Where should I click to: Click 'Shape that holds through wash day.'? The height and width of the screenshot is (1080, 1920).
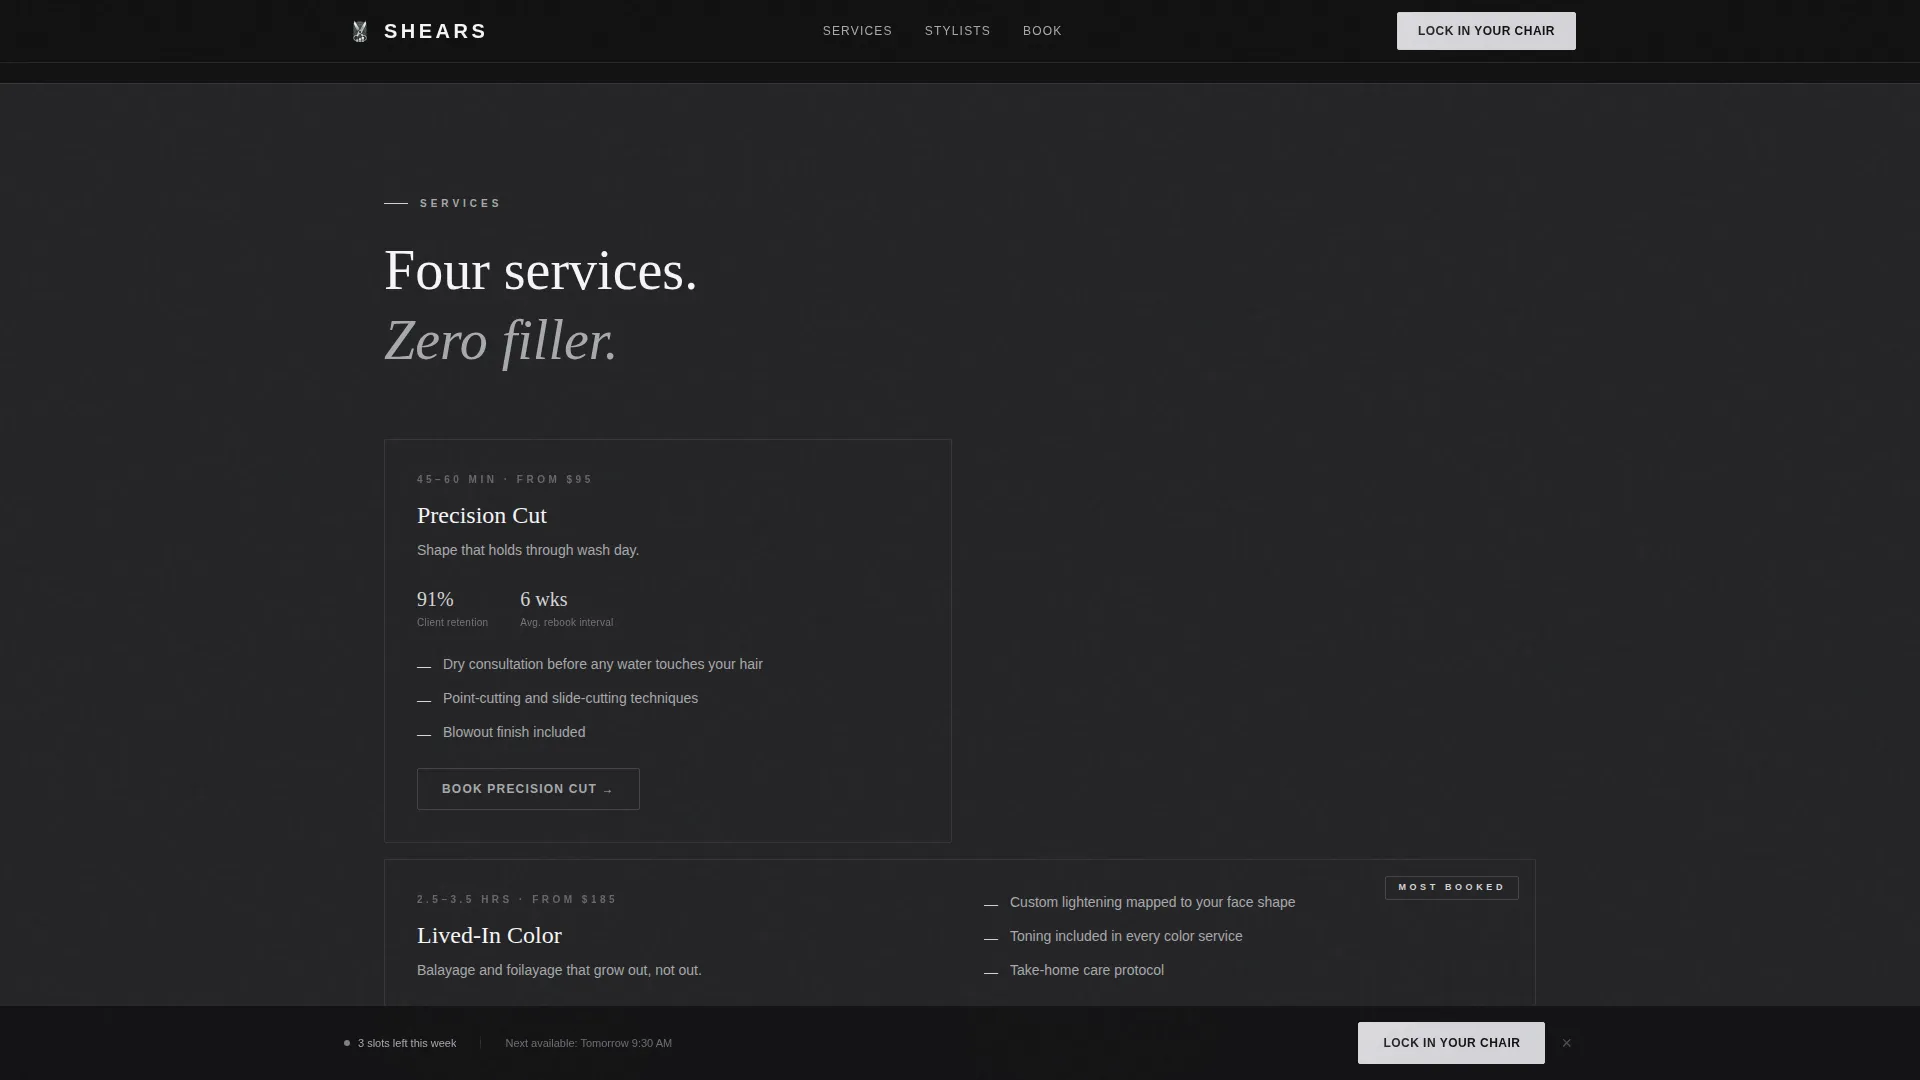(528, 550)
